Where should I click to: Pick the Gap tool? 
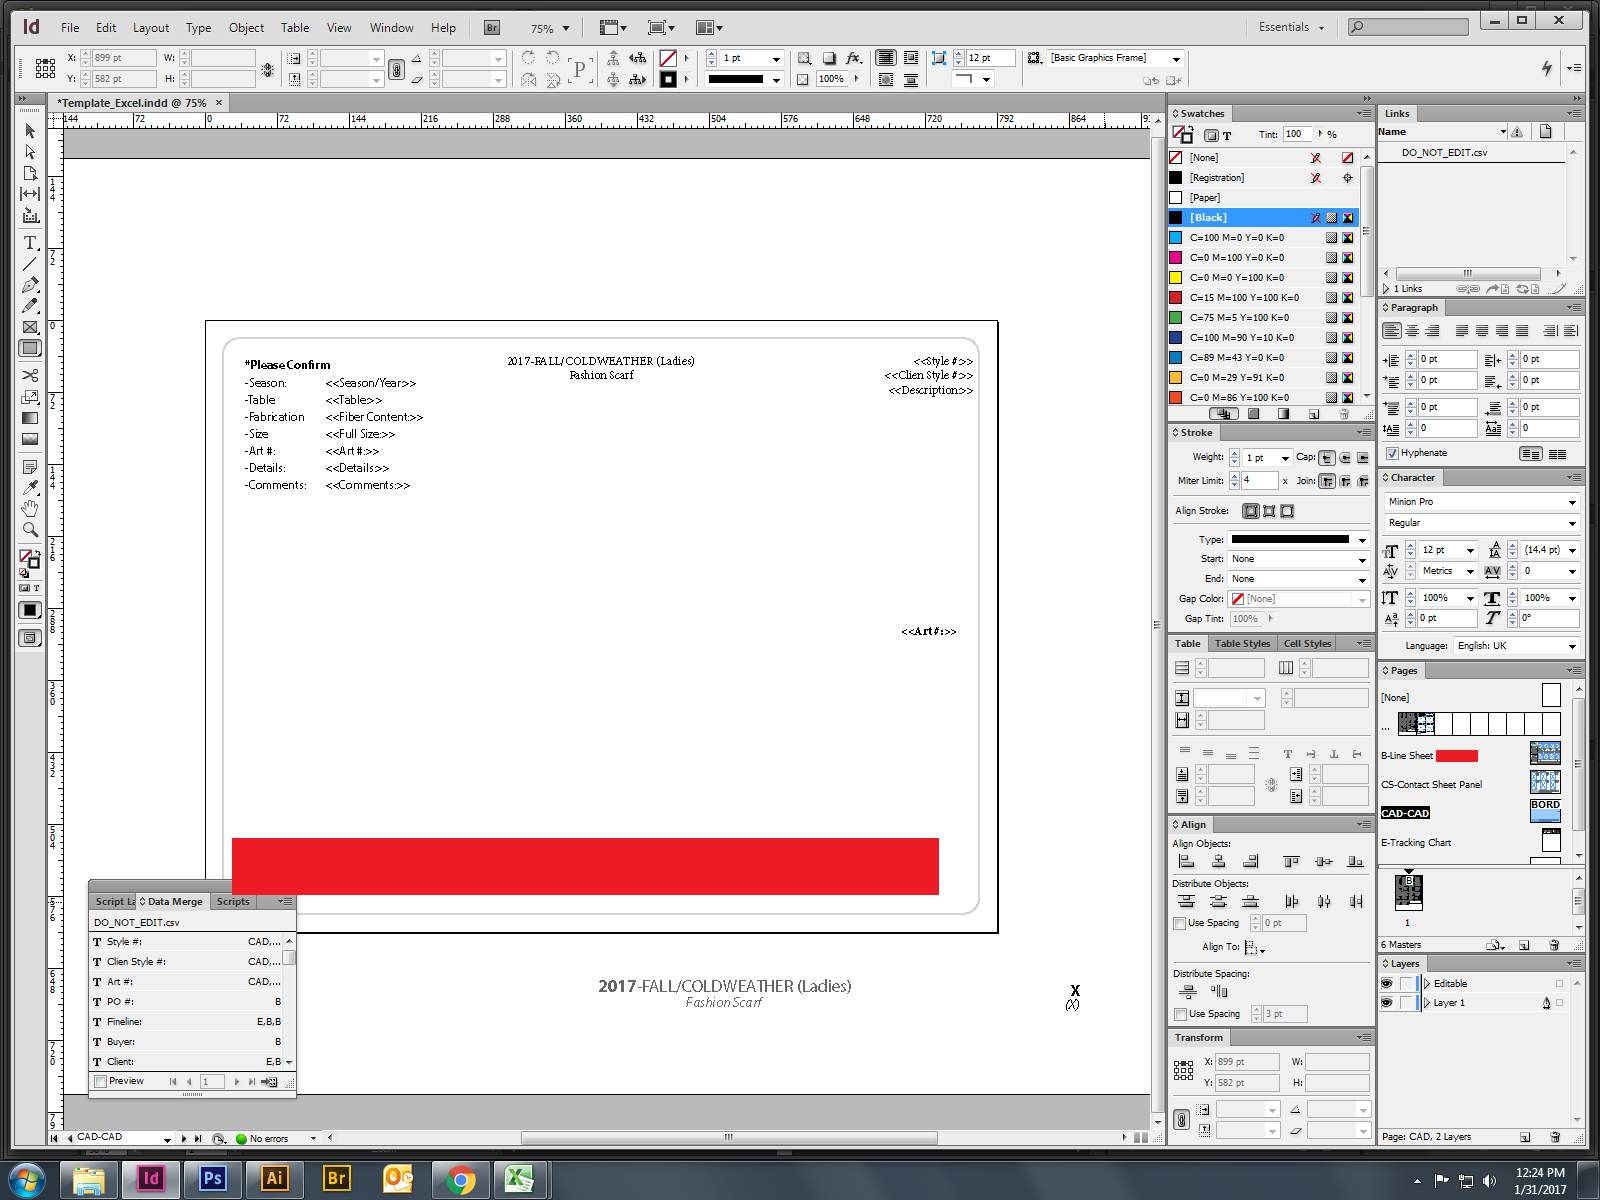(x=30, y=194)
